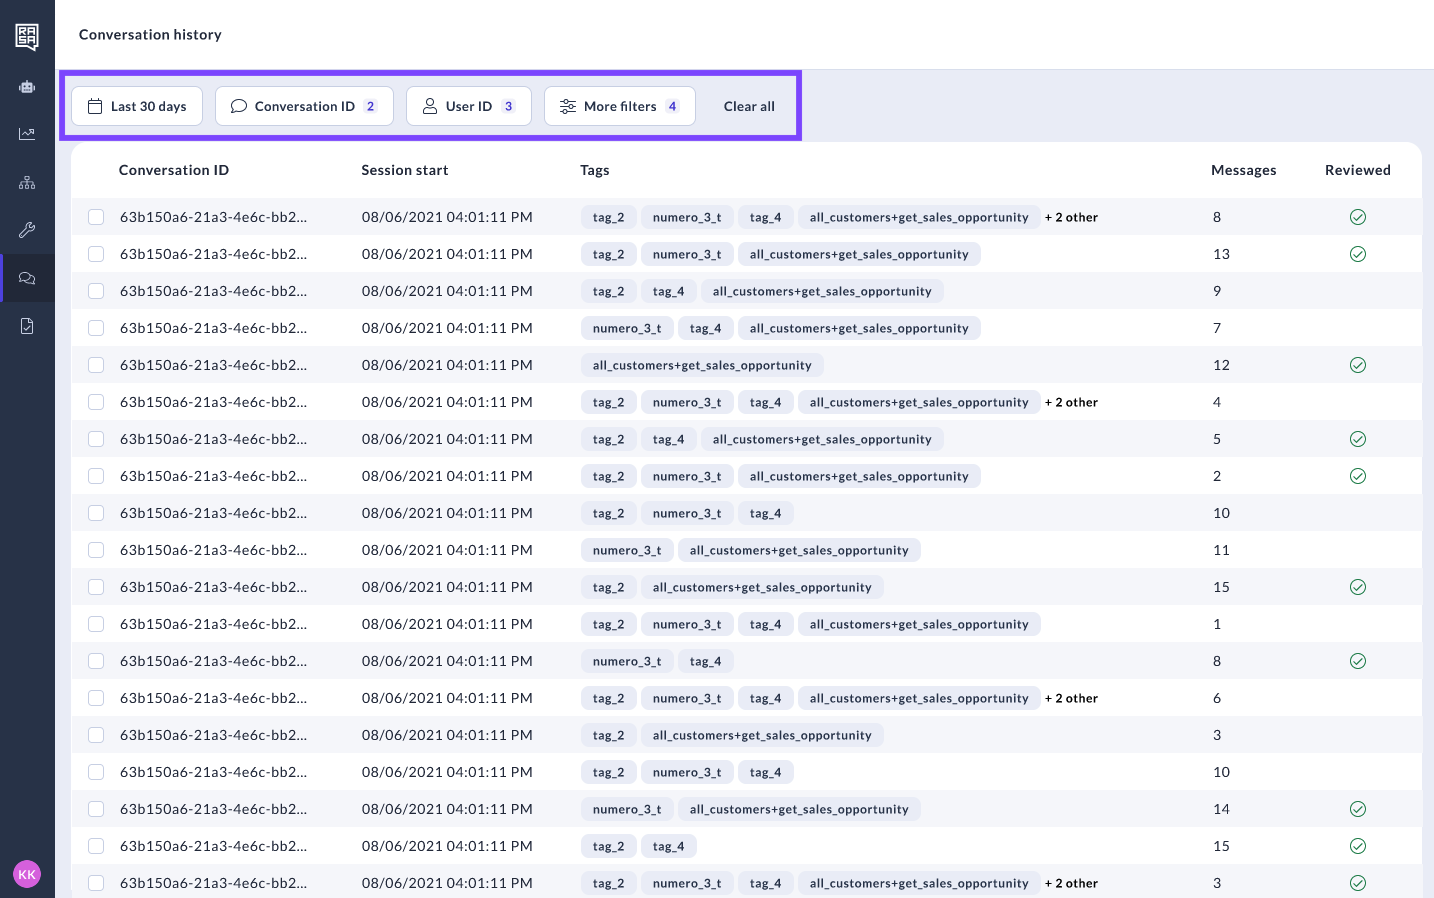The width and height of the screenshot is (1434, 898).
Task: Open the wrench tools sidebar icon
Action: [x=27, y=230]
